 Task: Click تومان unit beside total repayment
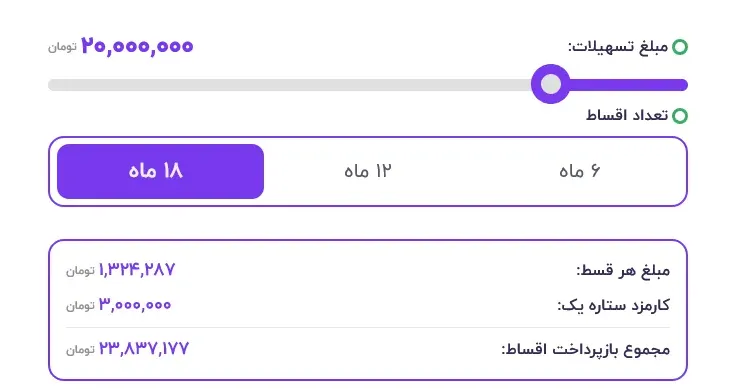pyautogui.click(x=80, y=349)
